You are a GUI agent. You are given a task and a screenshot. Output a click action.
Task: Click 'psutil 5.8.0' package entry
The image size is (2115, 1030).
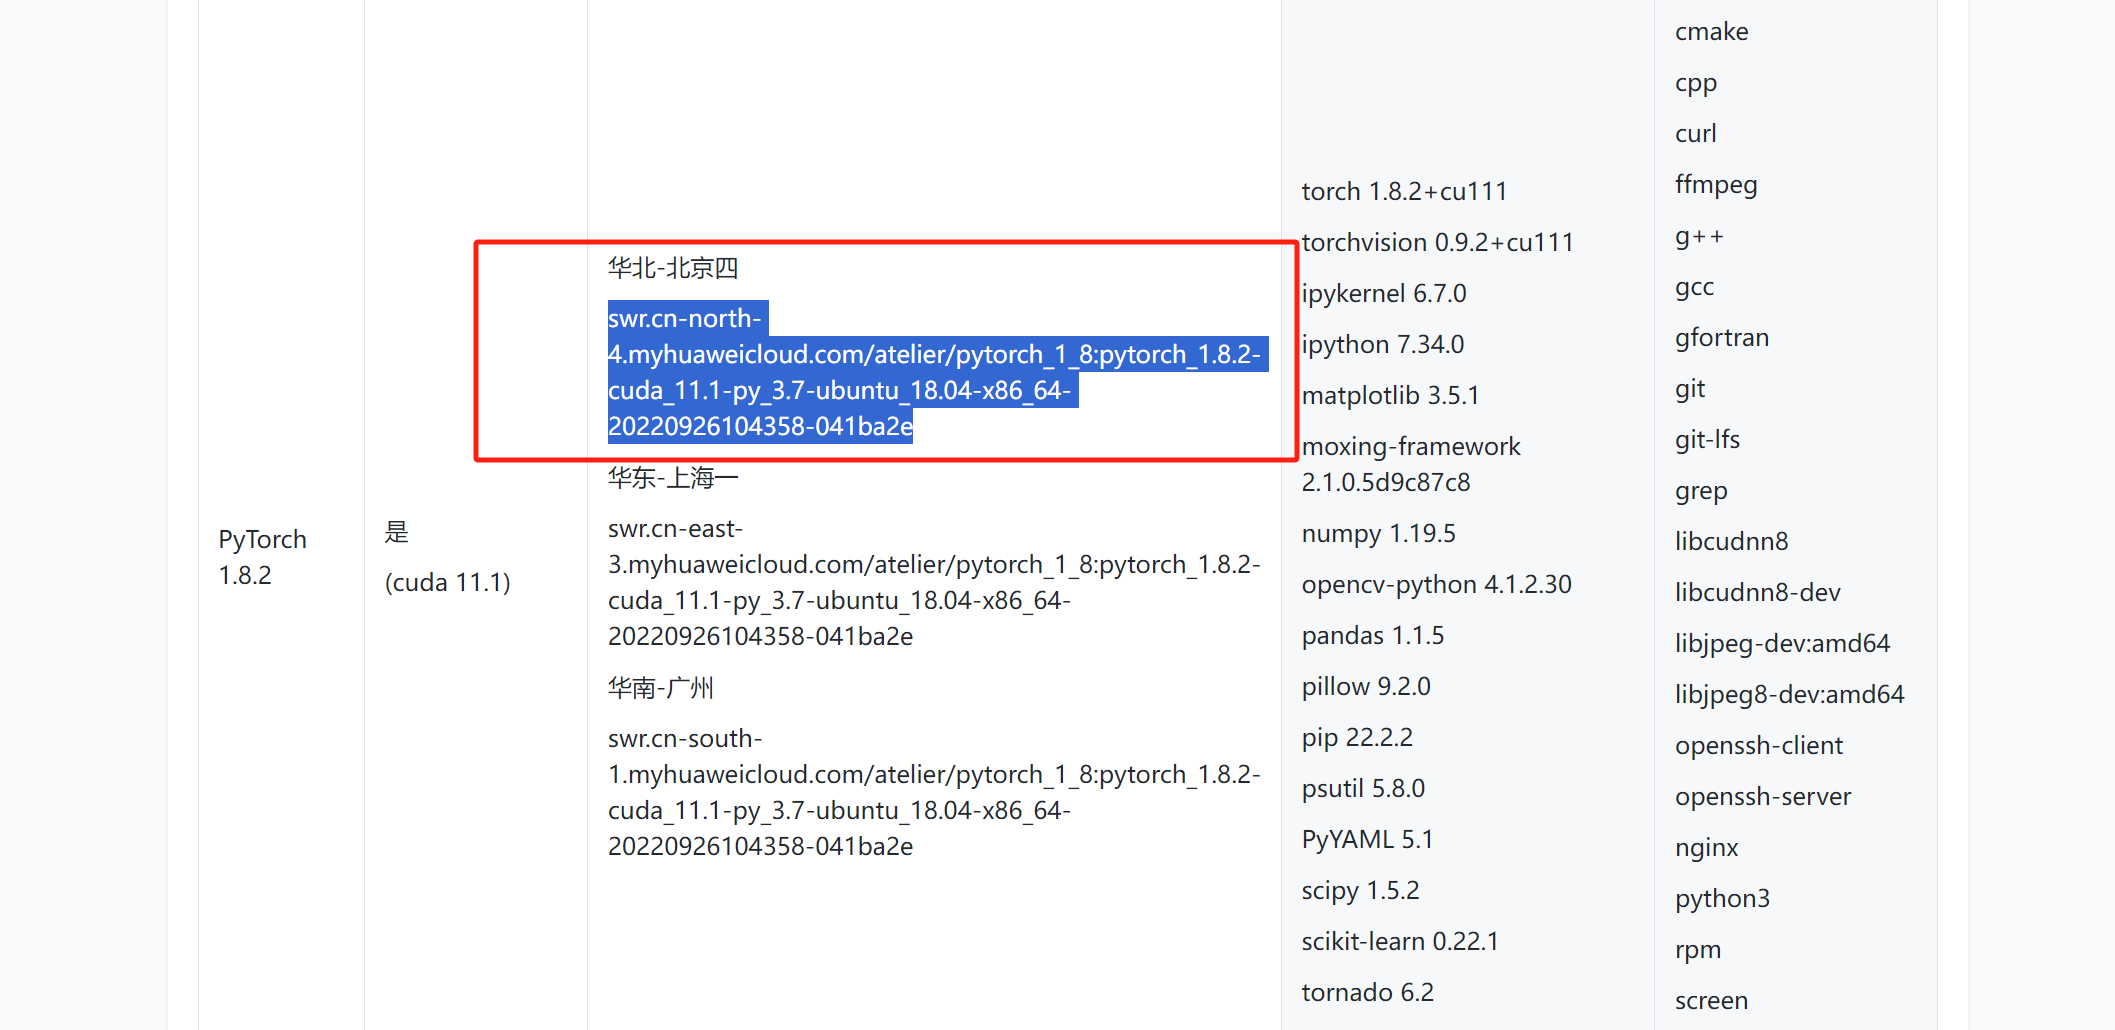click(1363, 788)
